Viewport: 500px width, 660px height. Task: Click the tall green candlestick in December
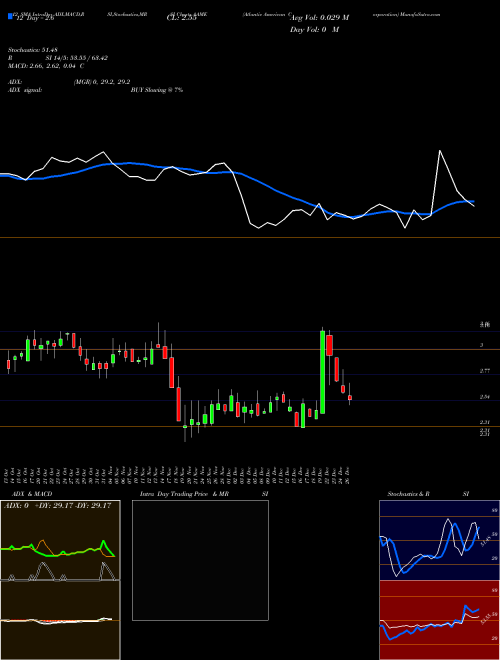pyautogui.click(x=322, y=372)
